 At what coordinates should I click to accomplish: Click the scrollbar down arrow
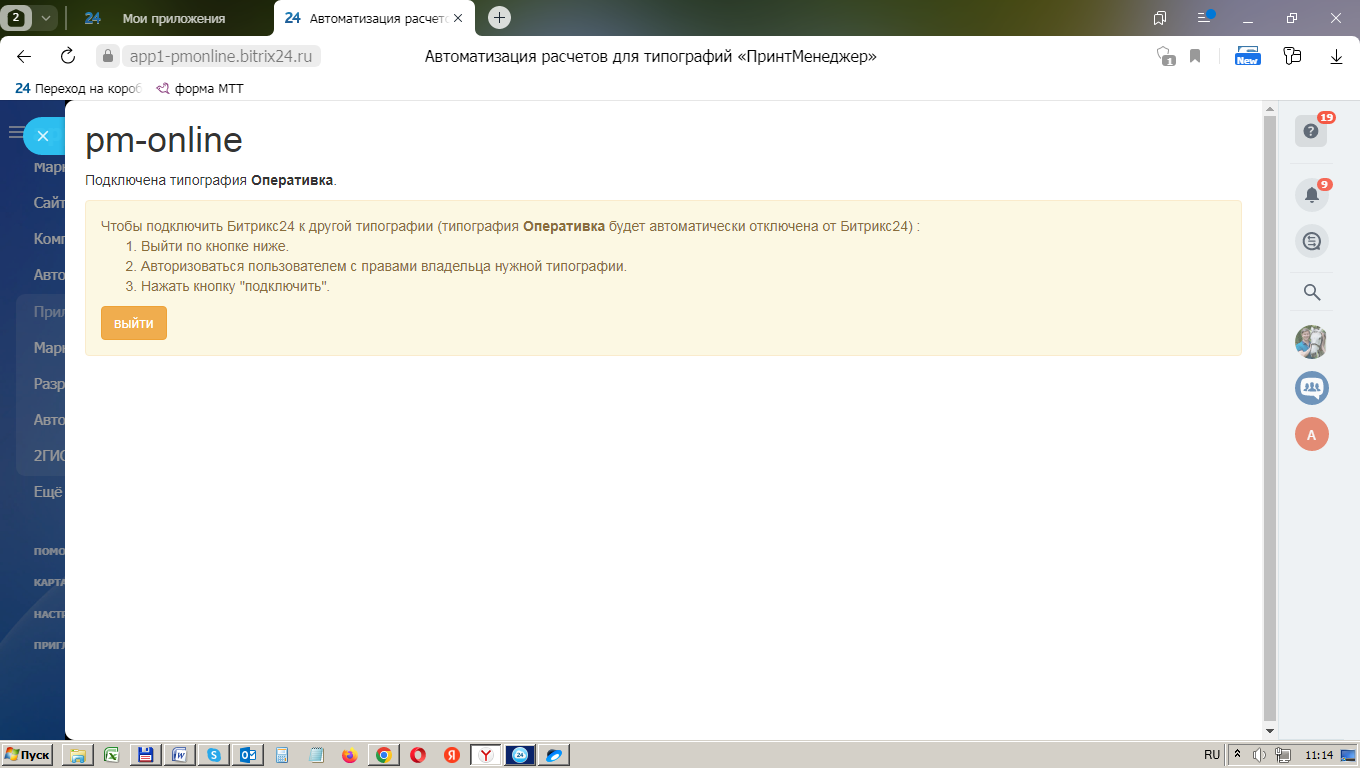[x=1270, y=732]
